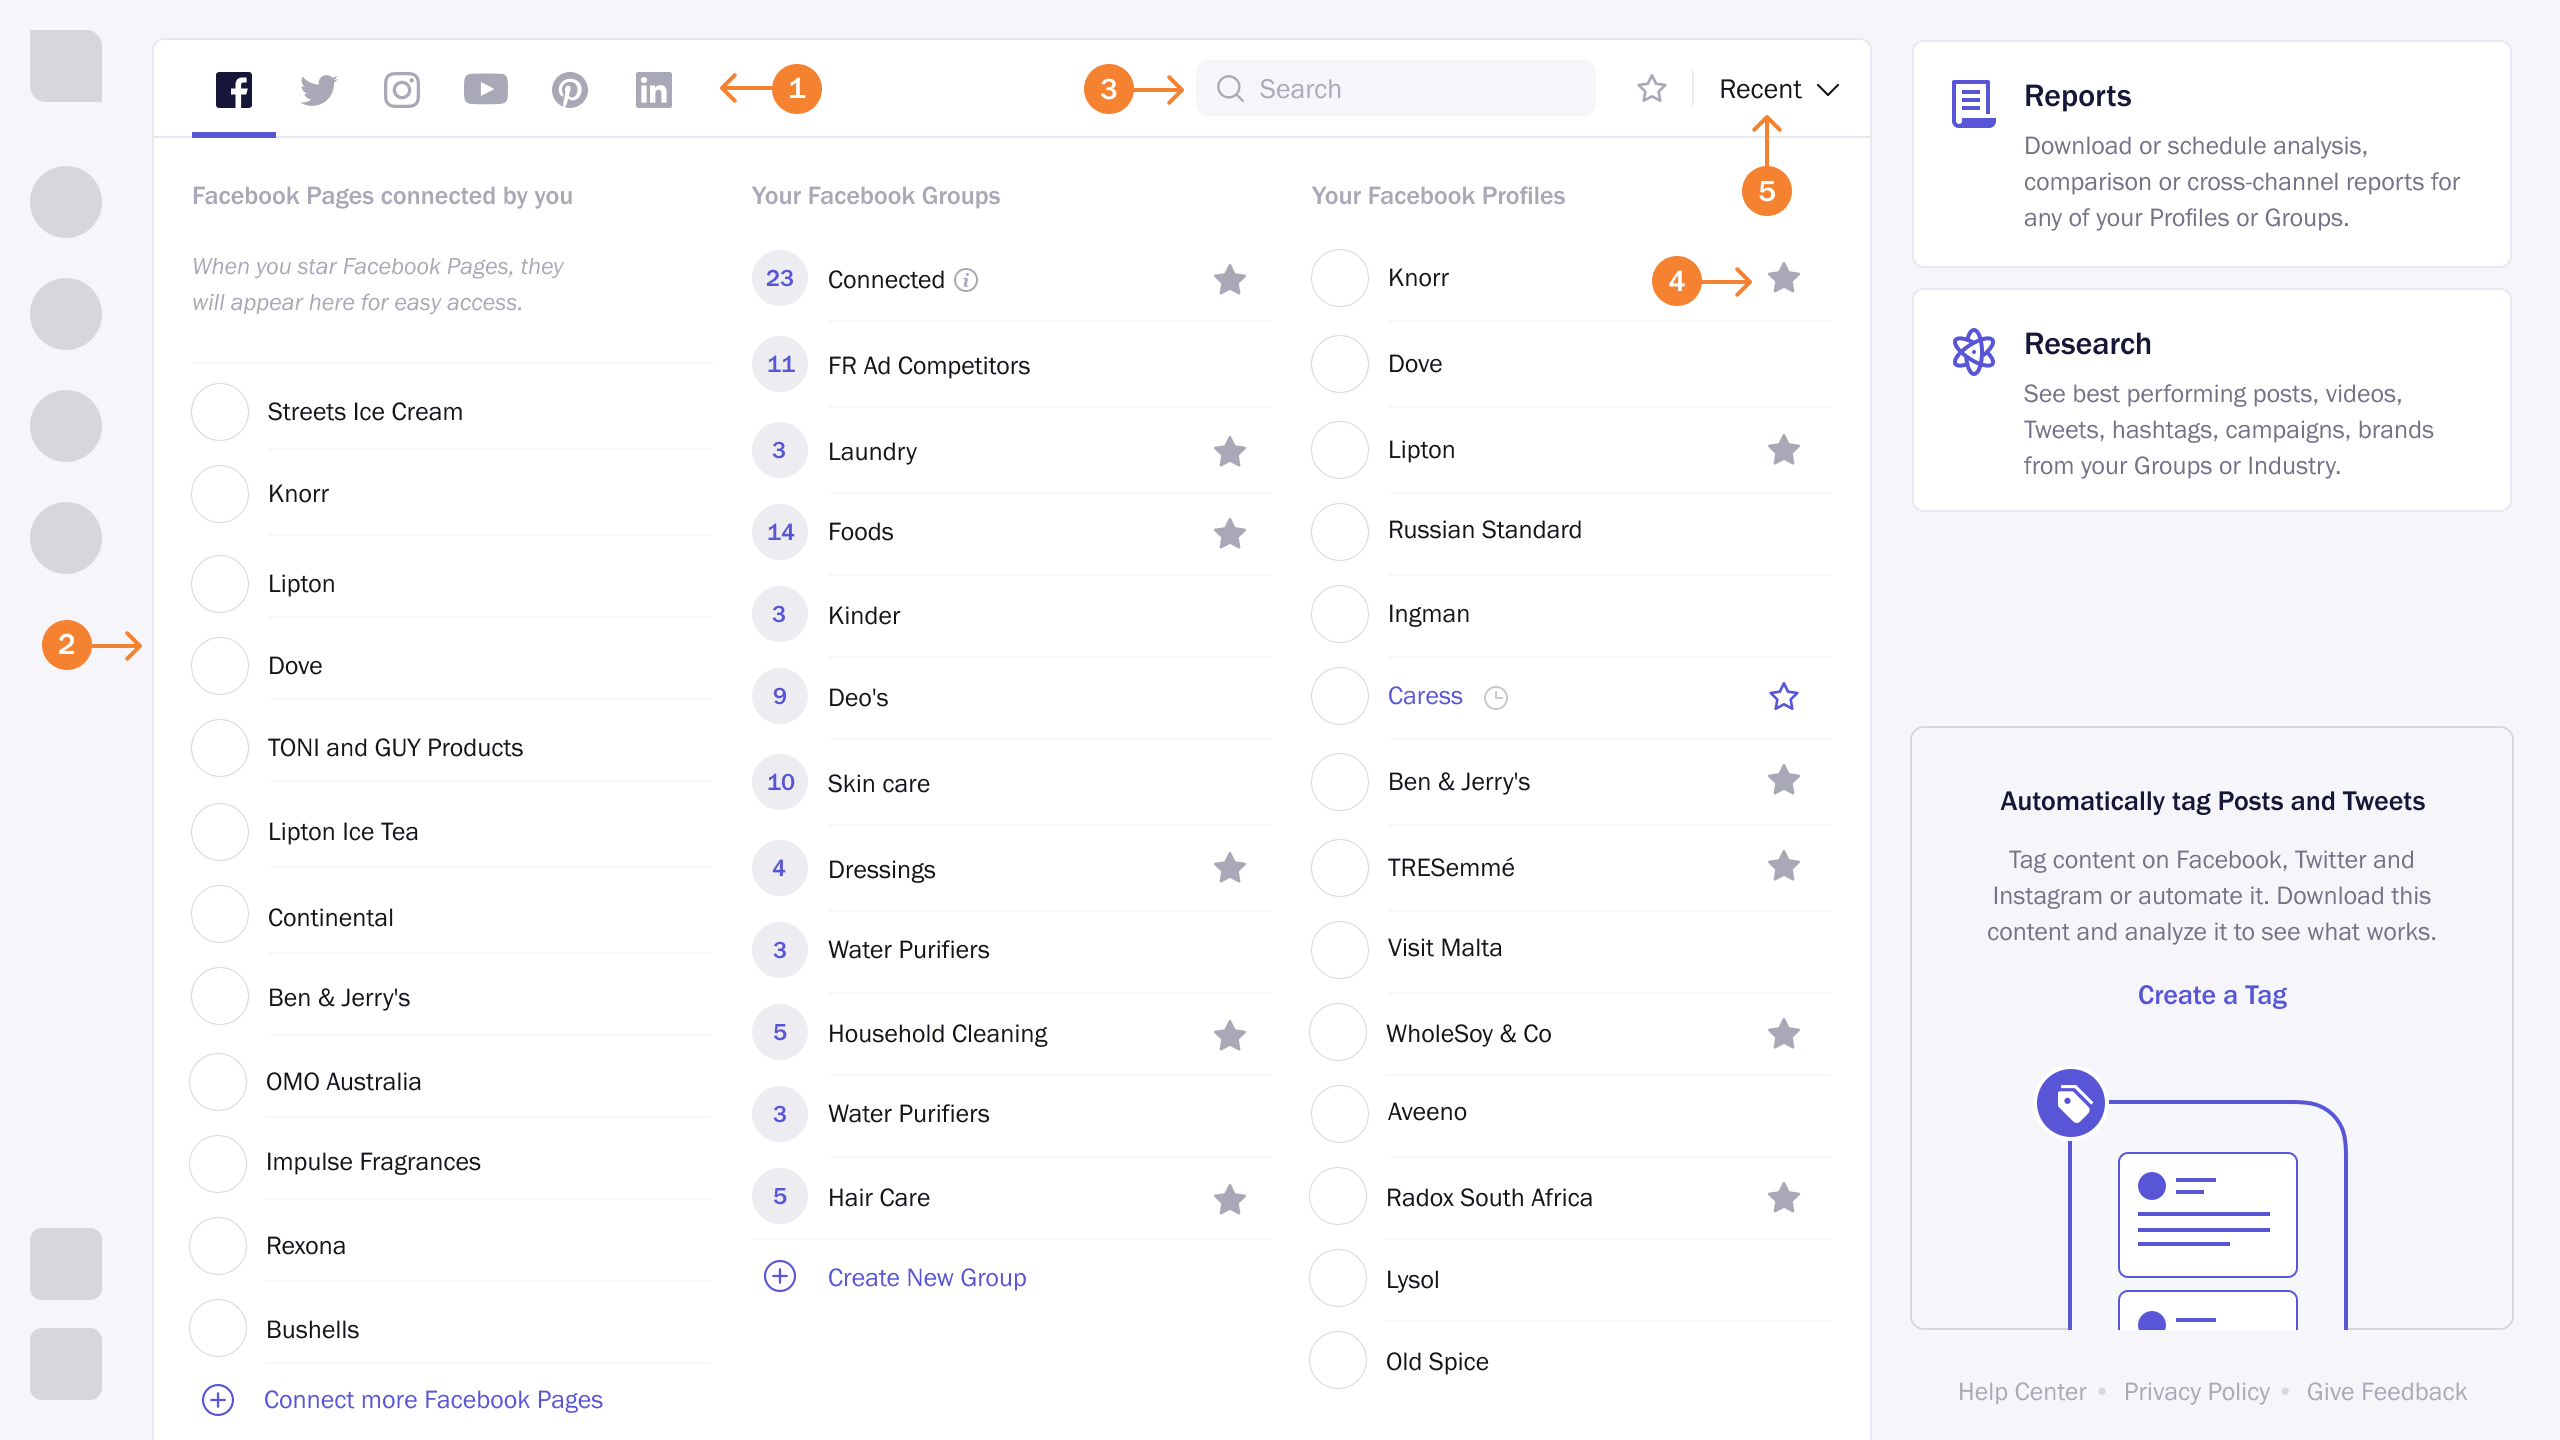The image size is (2560, 1440).
Task: Toggle star for Knorr Facebook Profile
Action: click(x=1788, y=276)
